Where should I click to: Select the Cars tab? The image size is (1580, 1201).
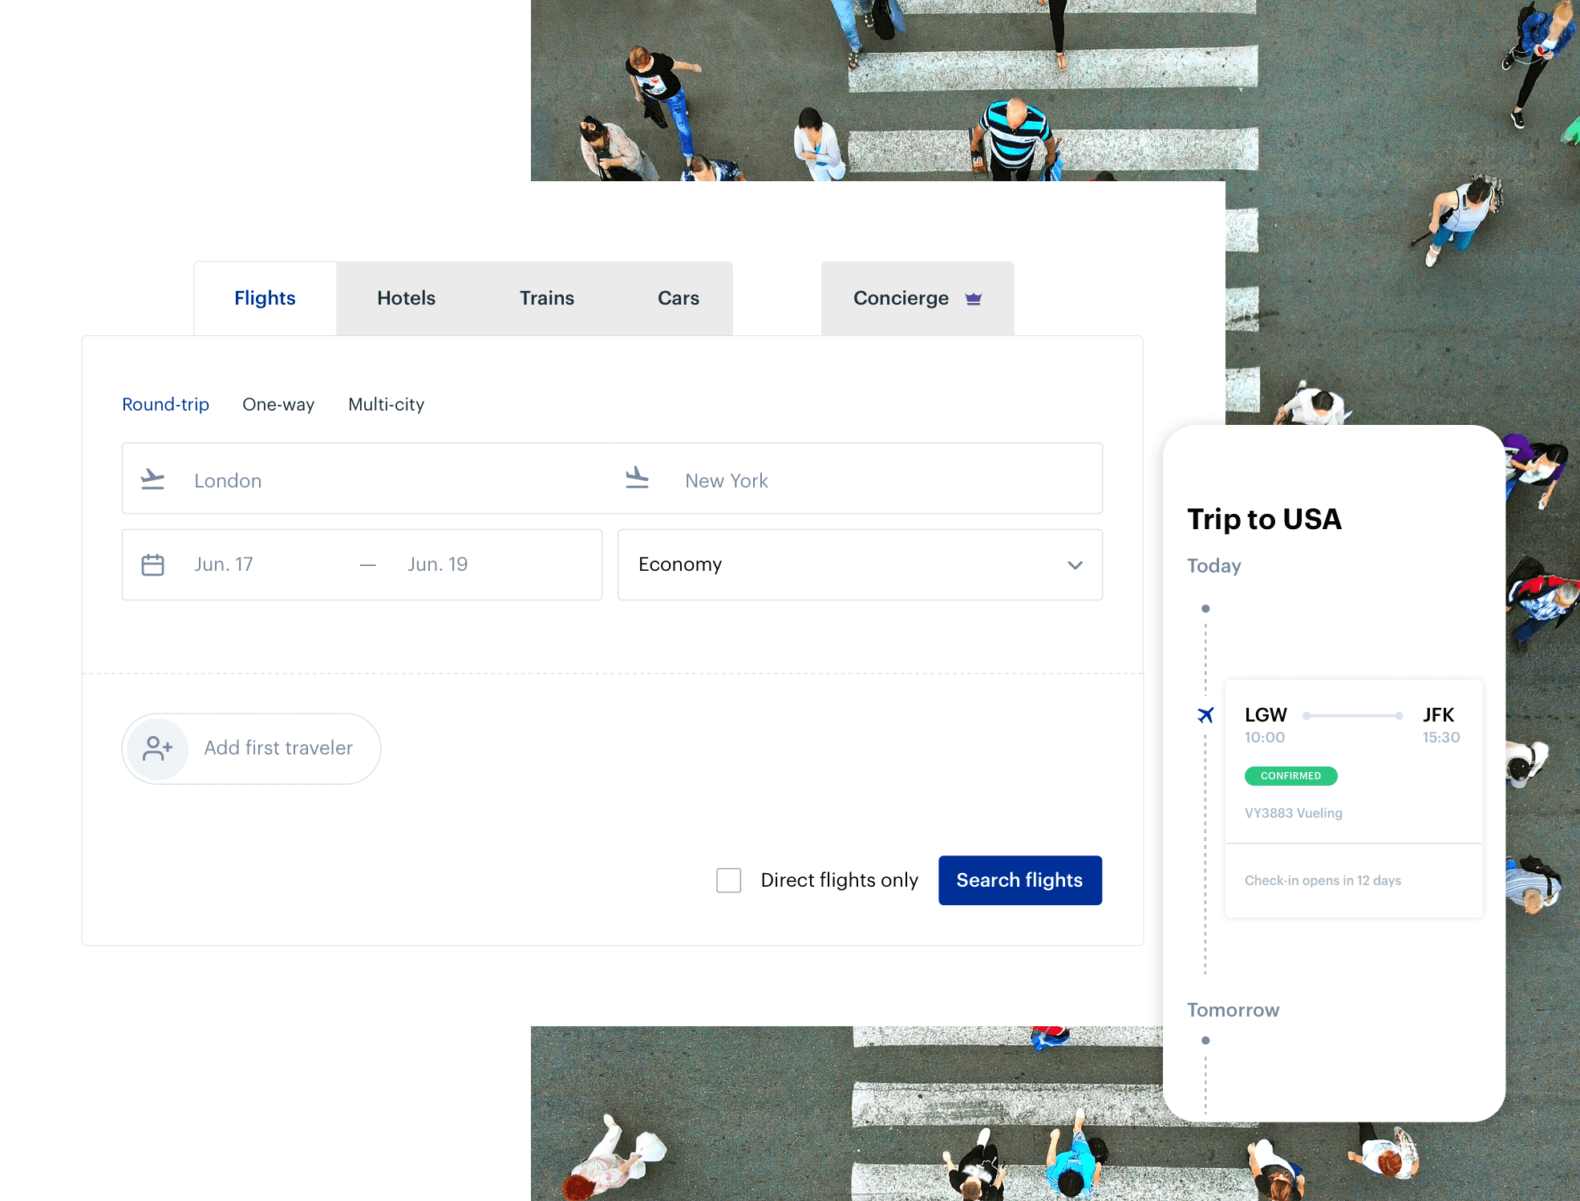pos(678,298)
